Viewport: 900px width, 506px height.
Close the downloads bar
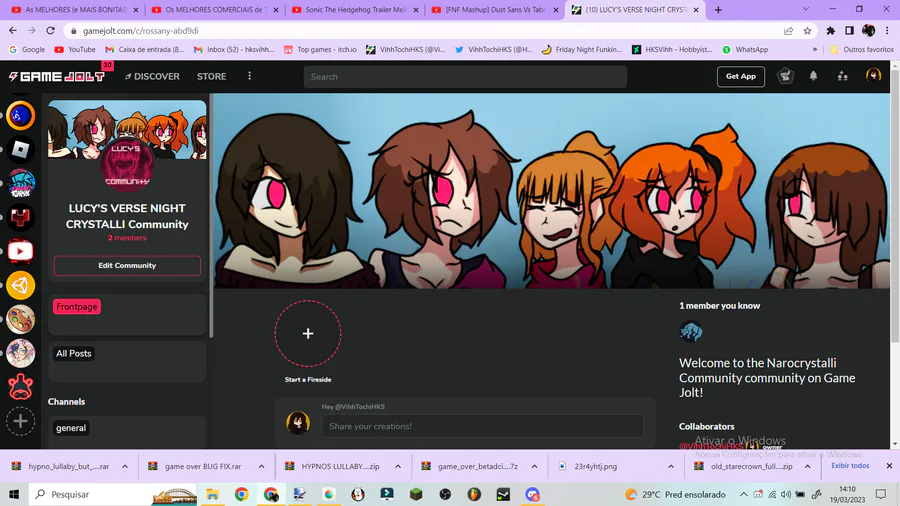[x=889, y=466]
